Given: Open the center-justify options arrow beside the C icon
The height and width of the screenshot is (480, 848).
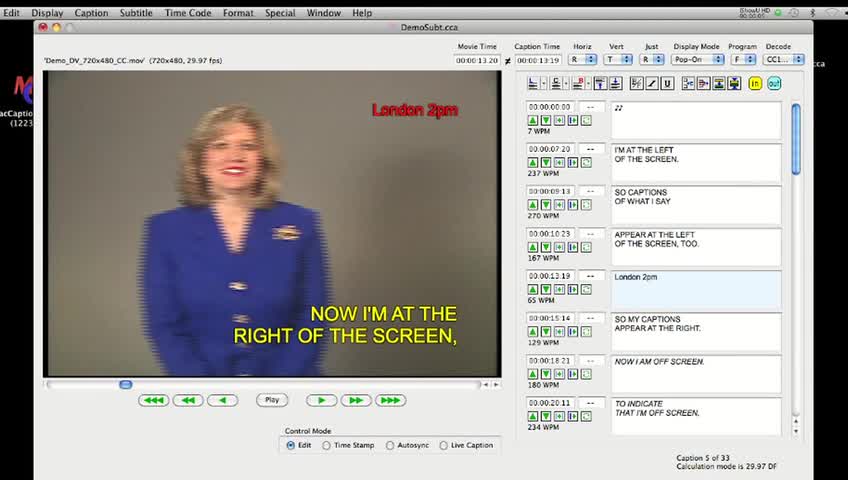Looking at the screenshot, I should pyautogui.click(x=566, y=84).
